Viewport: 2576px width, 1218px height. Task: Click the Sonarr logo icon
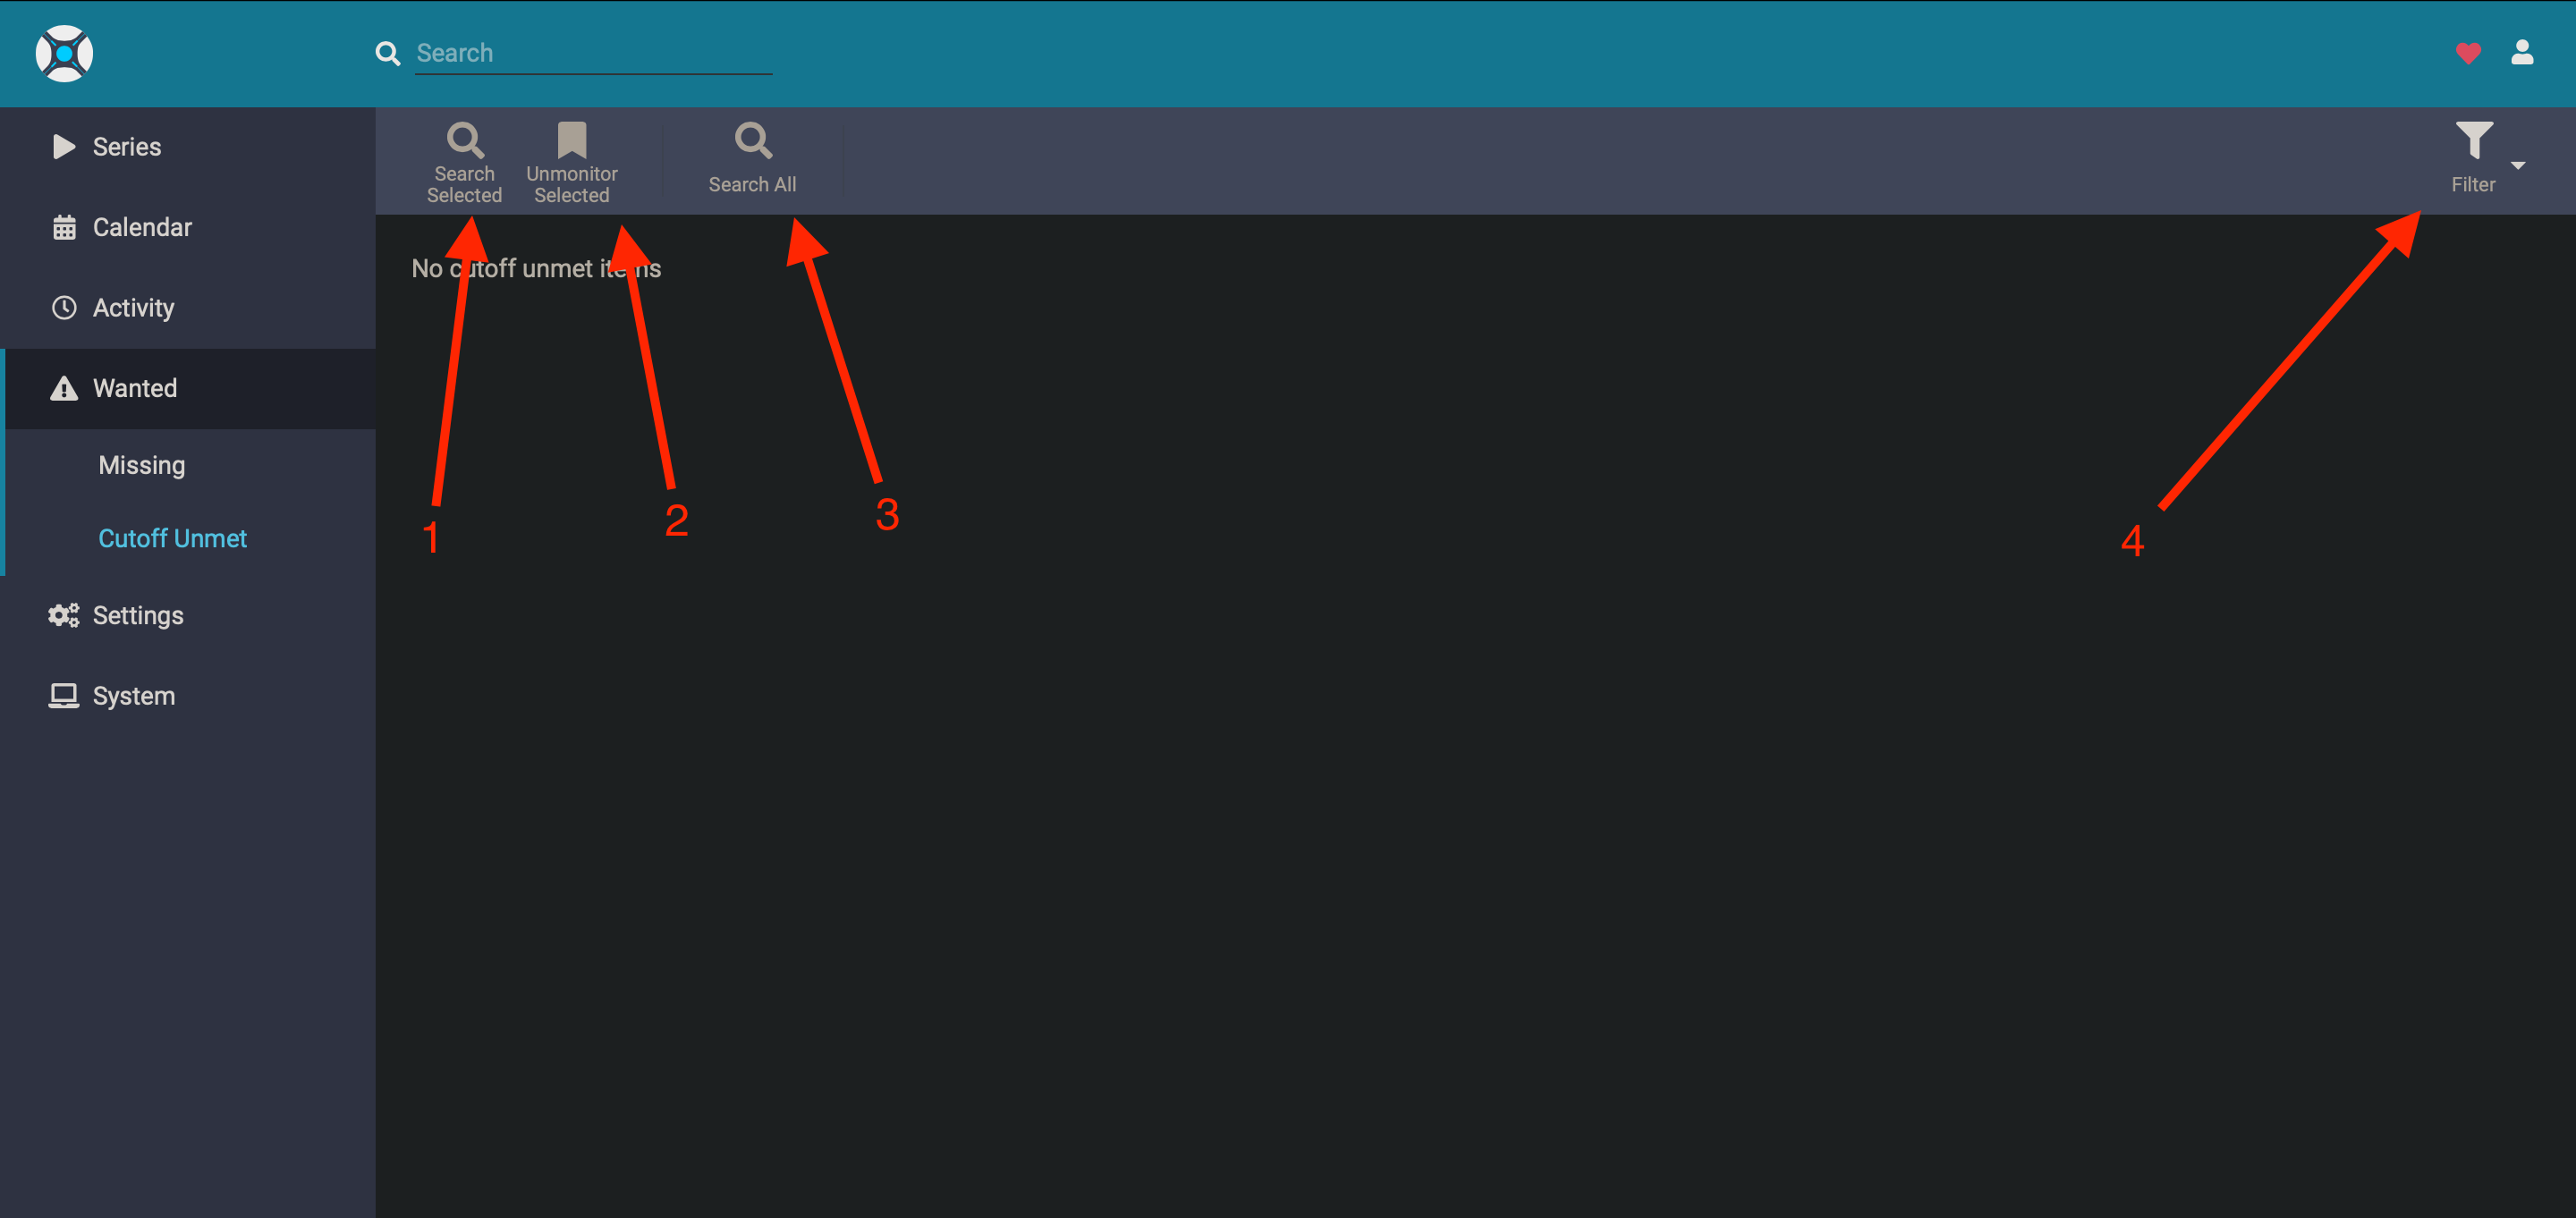pos(67,53)
